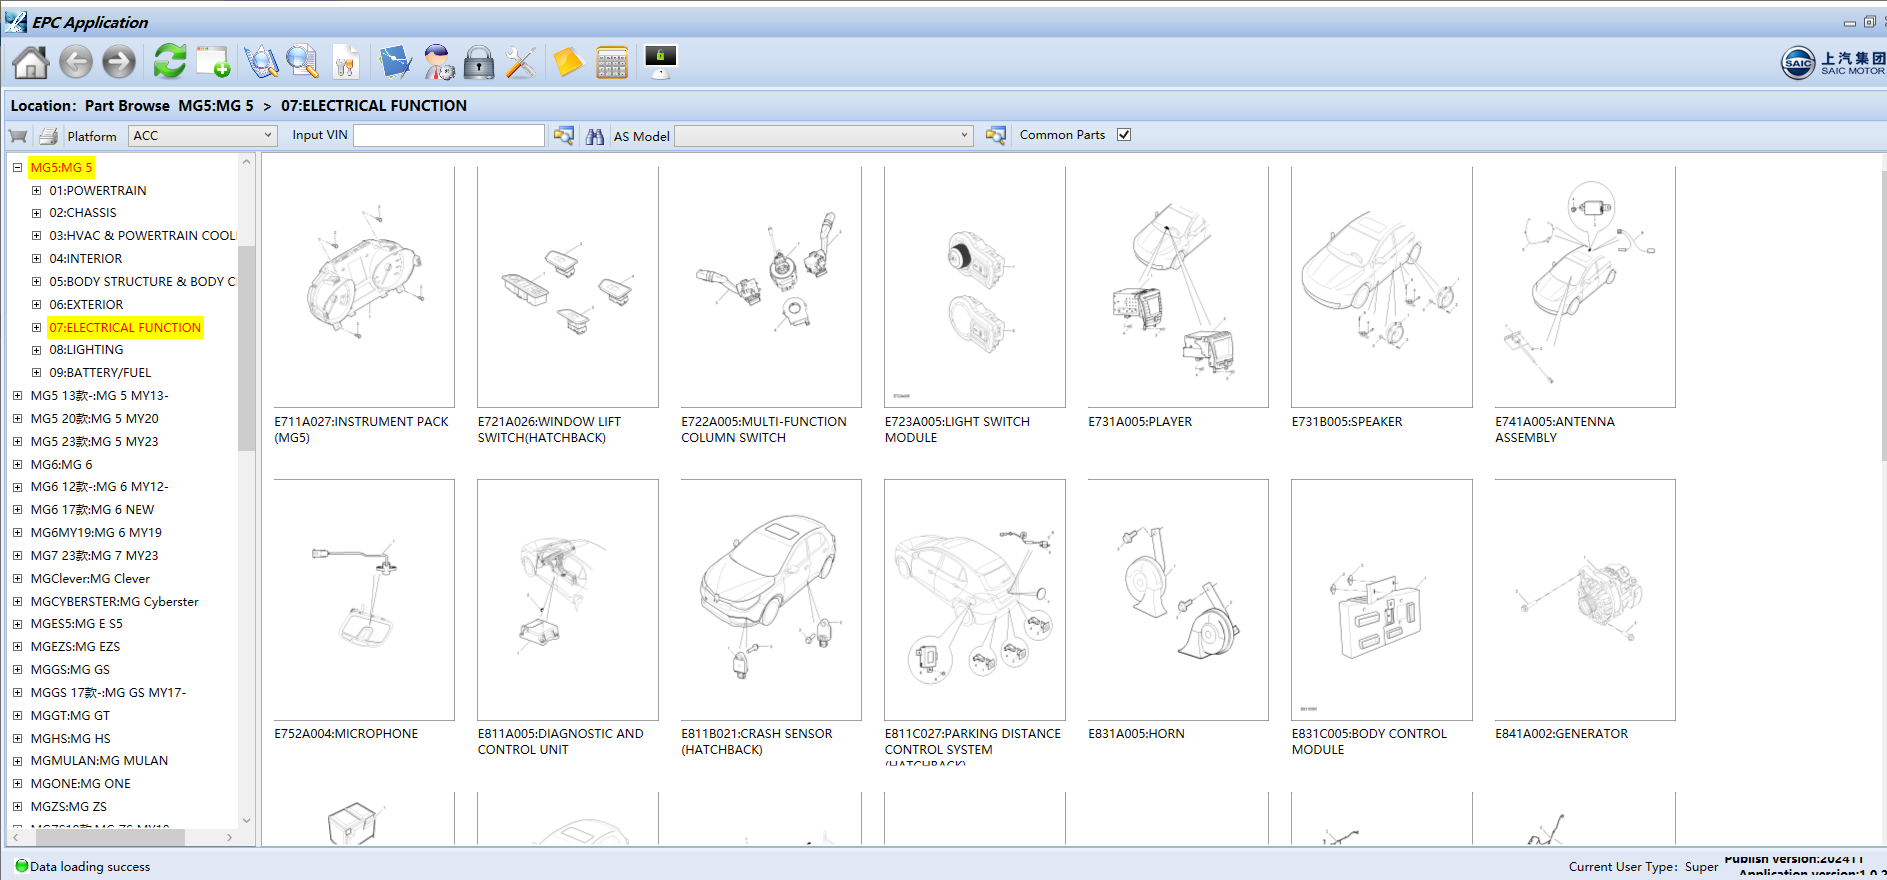The width and height of the screenshot is (1887, 880).
Task: Click the Input VIN text field
Action: [449, 135]
